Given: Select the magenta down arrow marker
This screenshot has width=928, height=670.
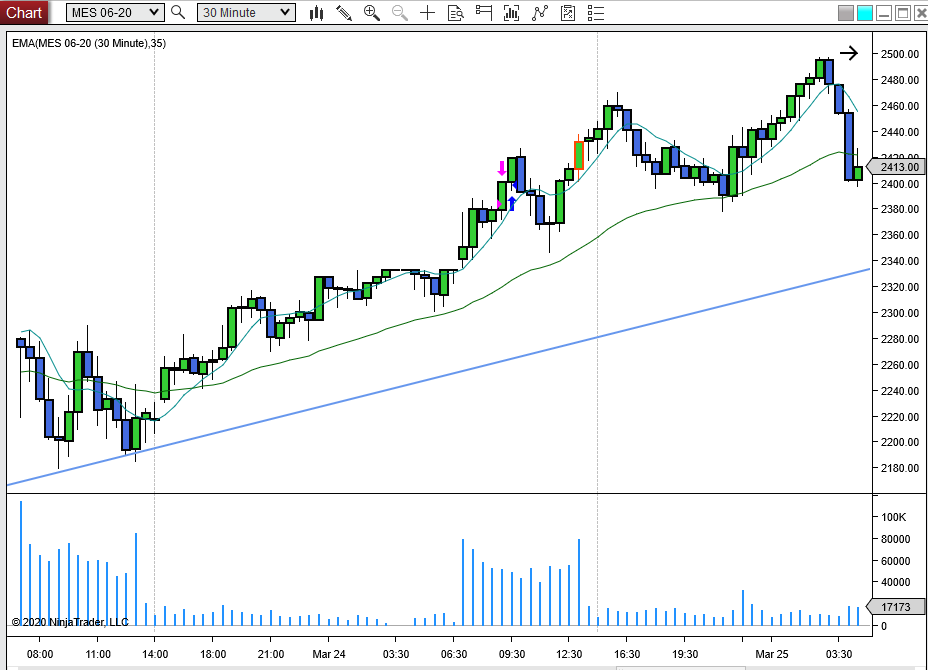Looking at the screenshot, I should point(502,168).
